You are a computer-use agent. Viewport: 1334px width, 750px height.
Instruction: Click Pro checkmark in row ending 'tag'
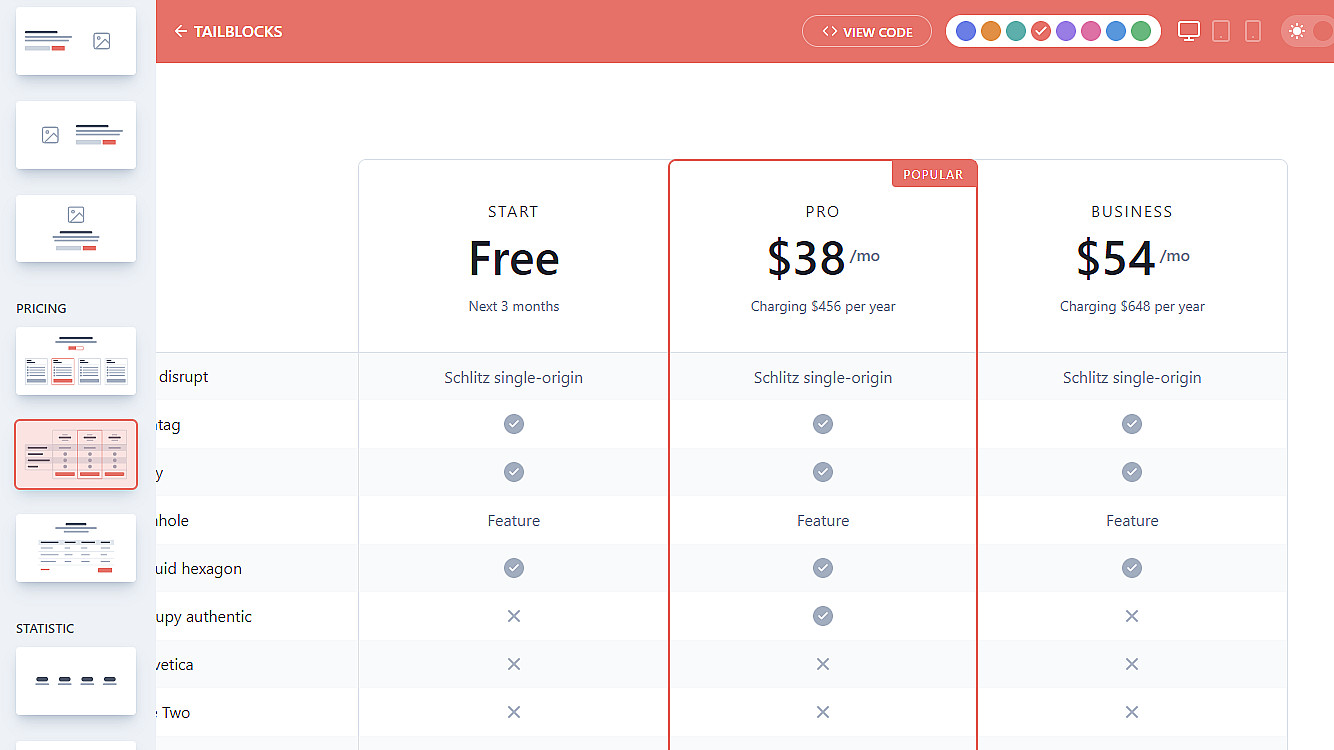823,424
